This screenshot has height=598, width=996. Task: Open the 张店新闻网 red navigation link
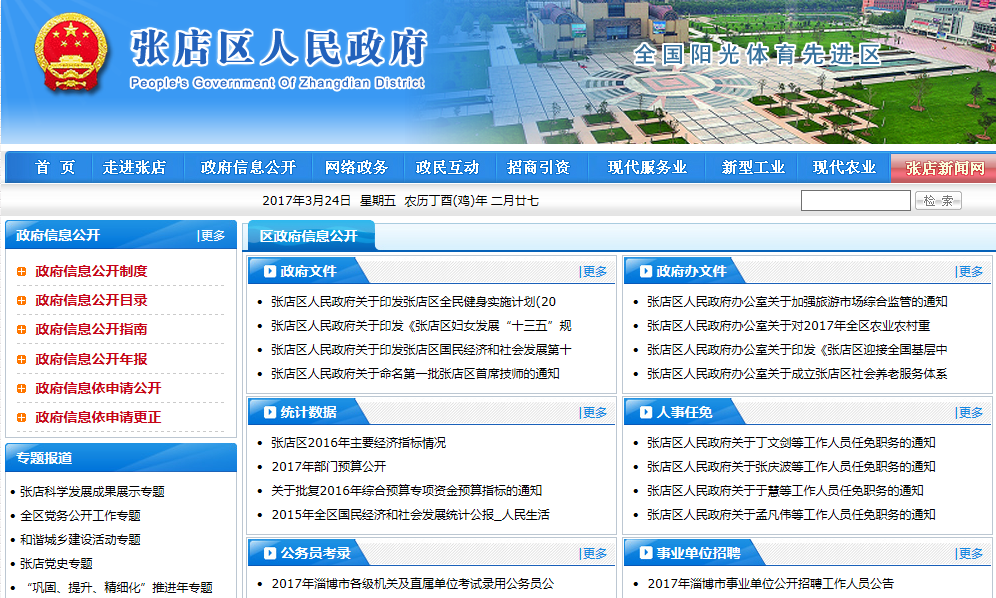945,168
